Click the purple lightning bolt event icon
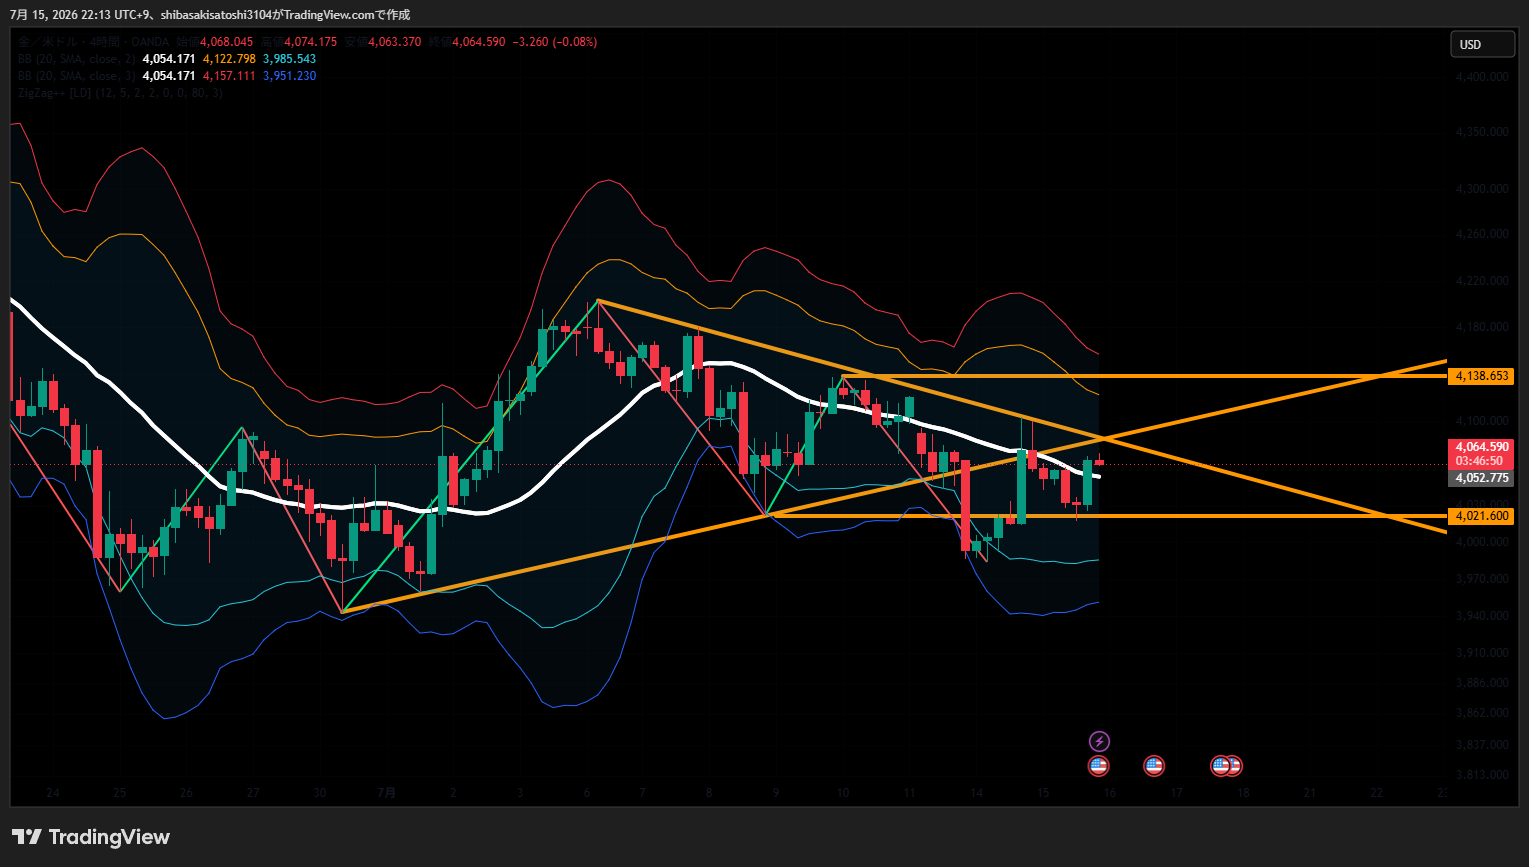This screenshot has height=867, width=1529. pyautogui.click(x=1099, y=741)
